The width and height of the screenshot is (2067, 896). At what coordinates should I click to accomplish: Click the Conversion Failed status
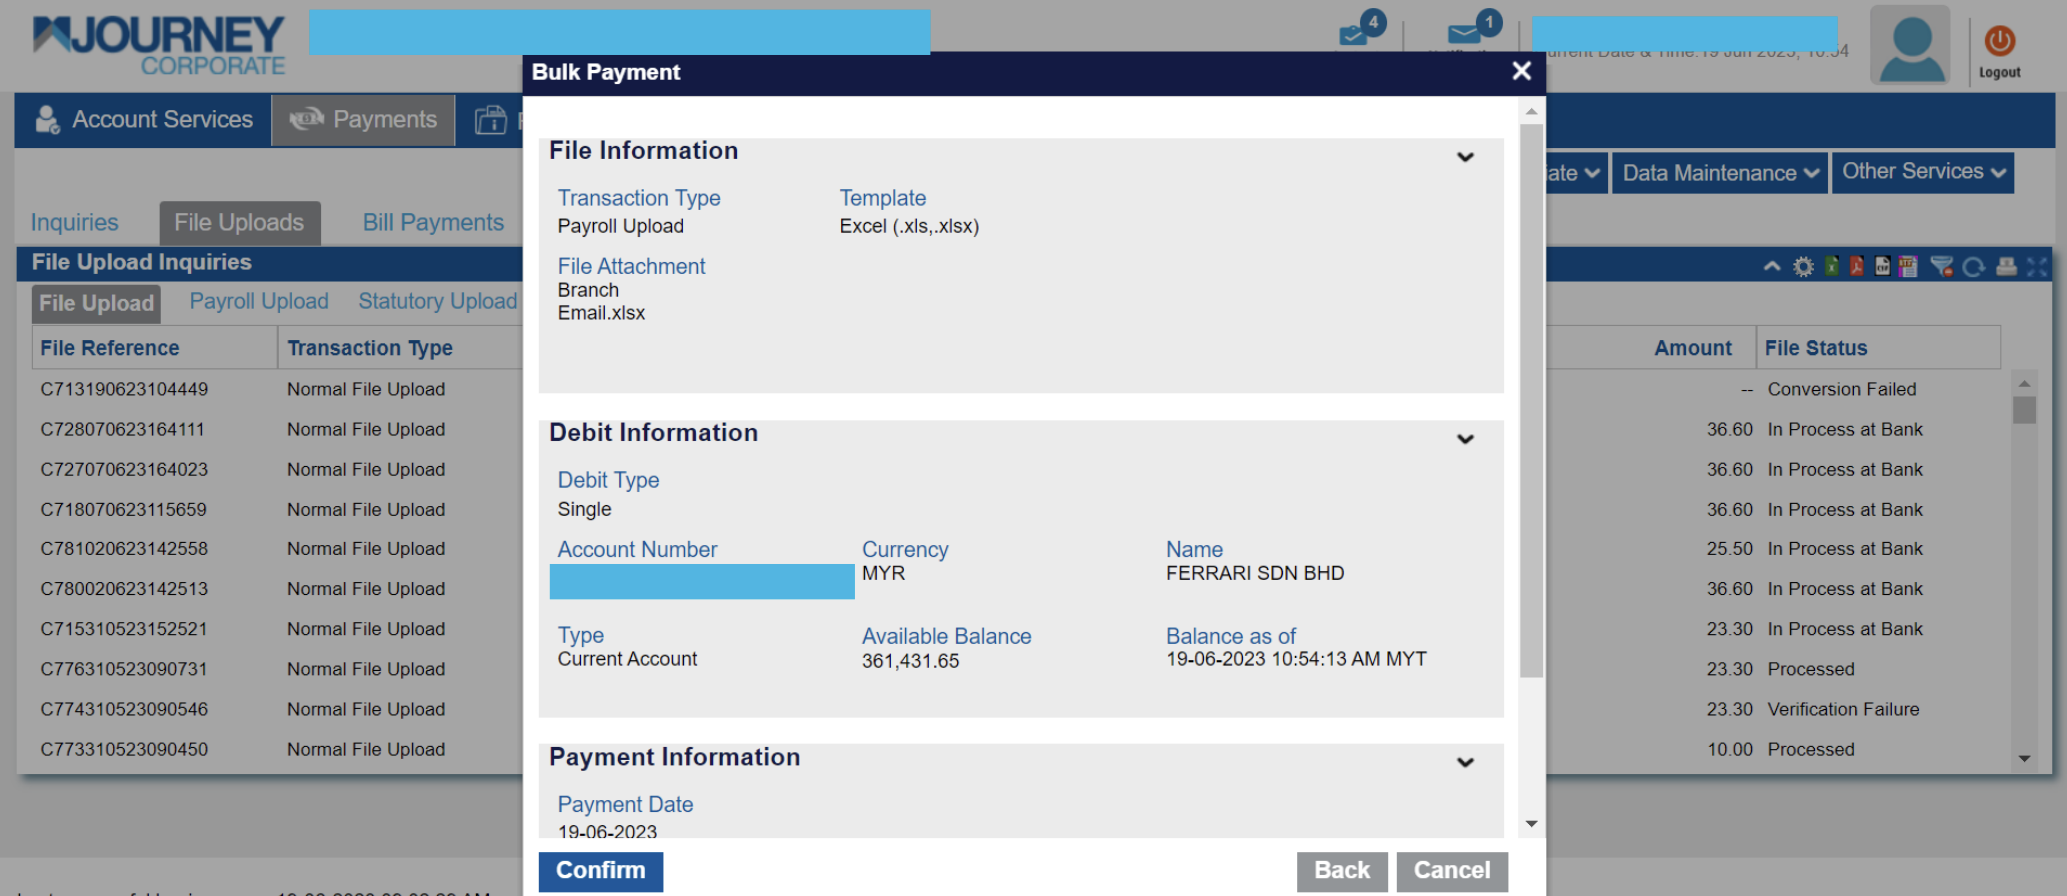[1841, 389]
